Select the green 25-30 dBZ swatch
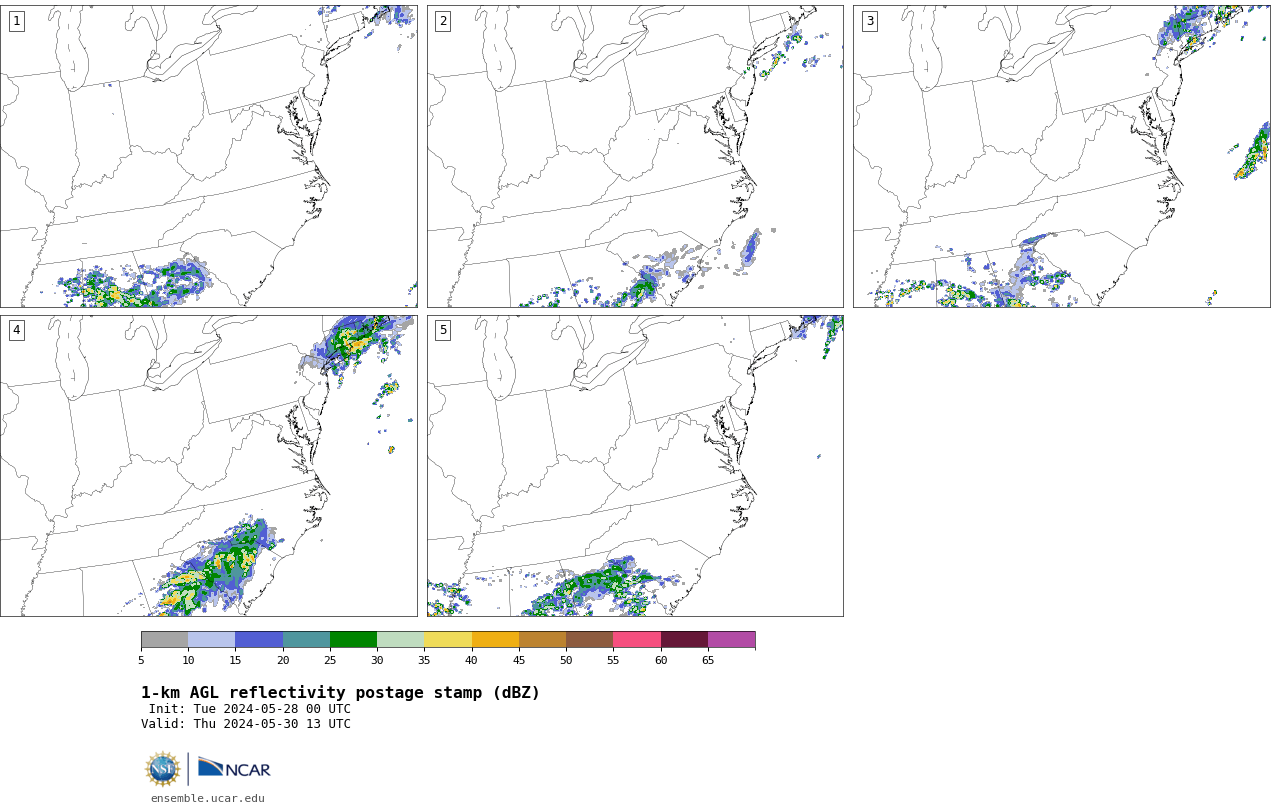The height and width of the screenshot is (809, 1280). (353, 640)
